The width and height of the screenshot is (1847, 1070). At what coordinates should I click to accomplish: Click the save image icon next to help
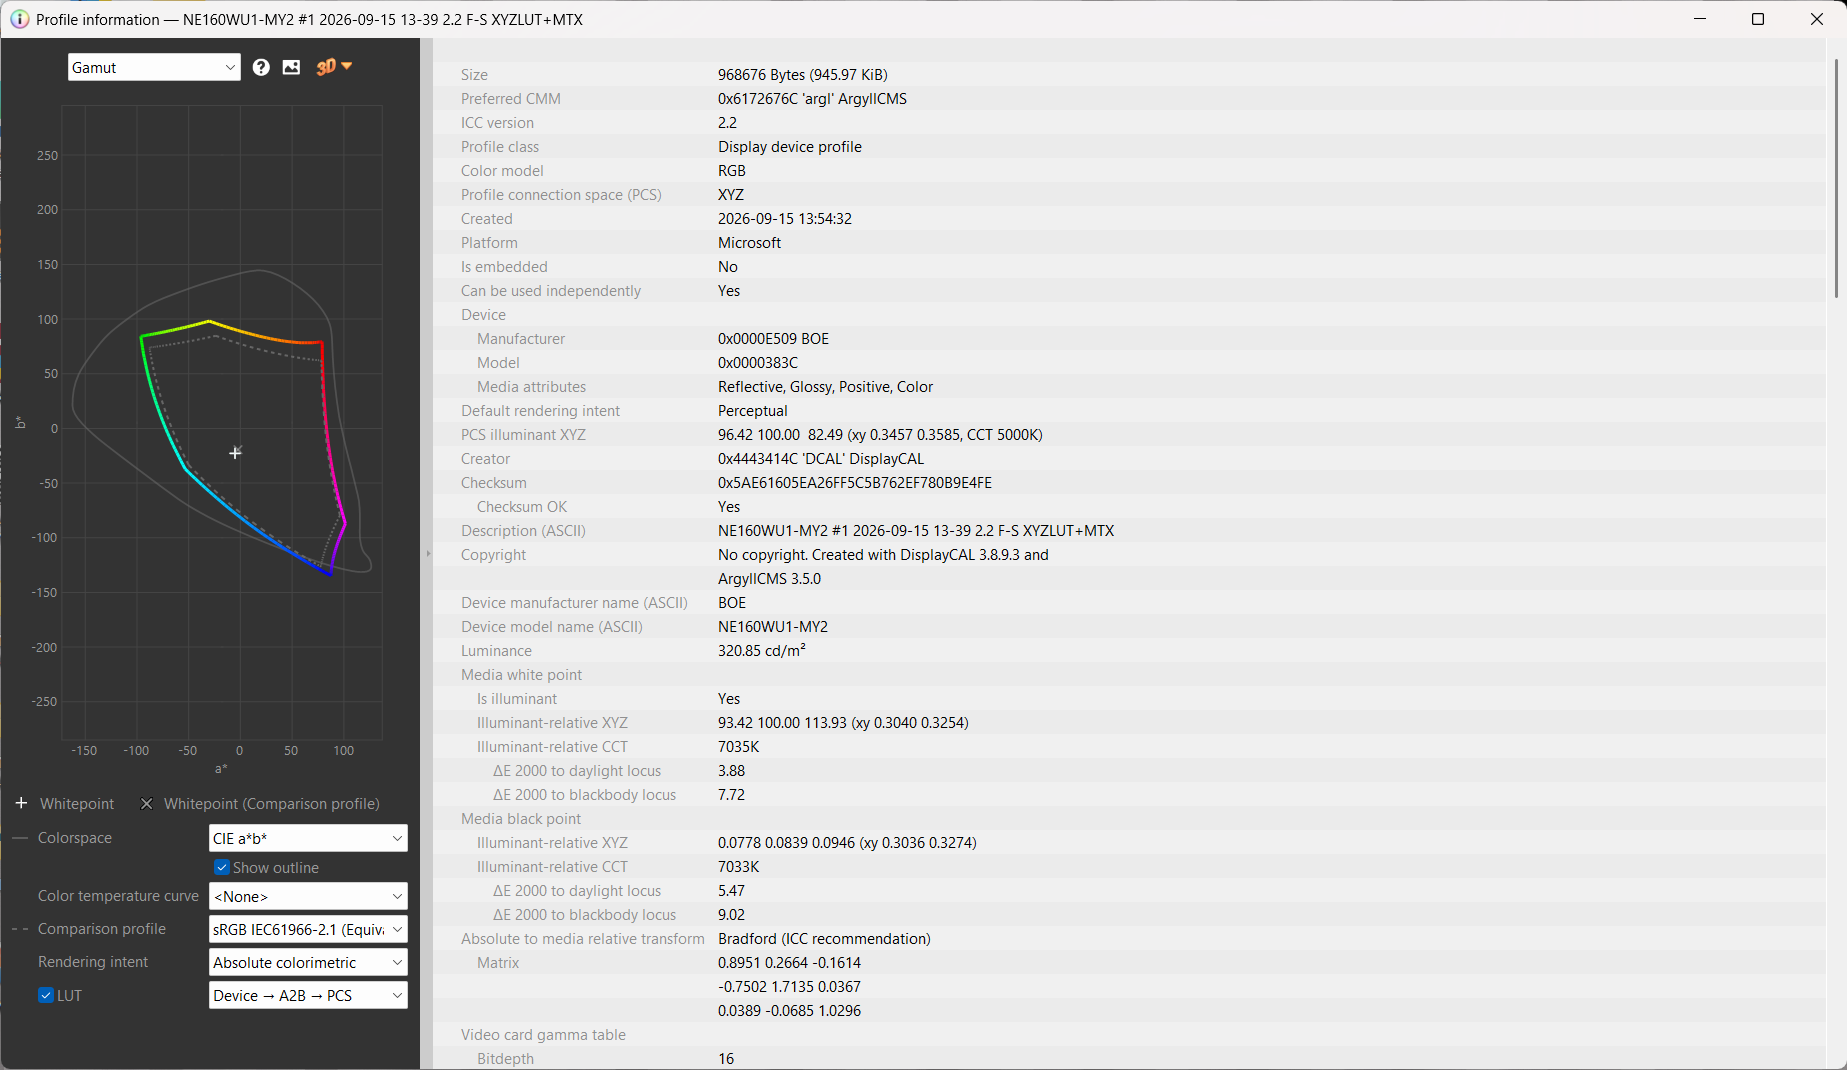tap(291, 67)
